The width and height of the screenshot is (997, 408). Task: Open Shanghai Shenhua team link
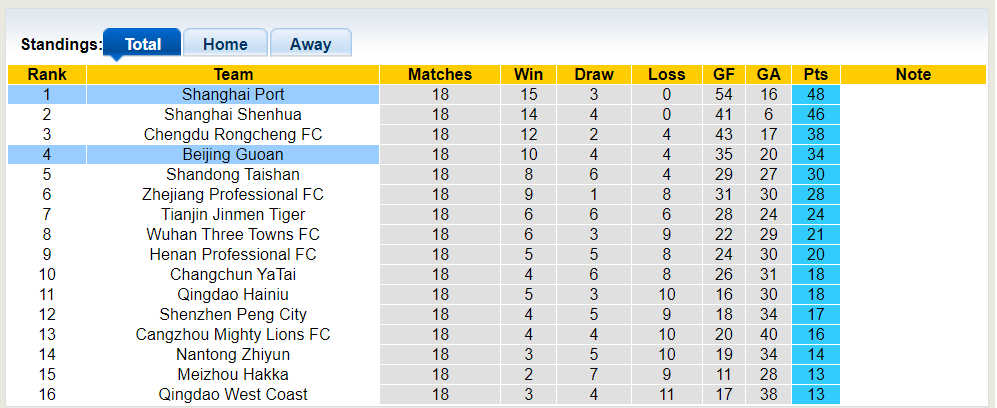(233, 114)
